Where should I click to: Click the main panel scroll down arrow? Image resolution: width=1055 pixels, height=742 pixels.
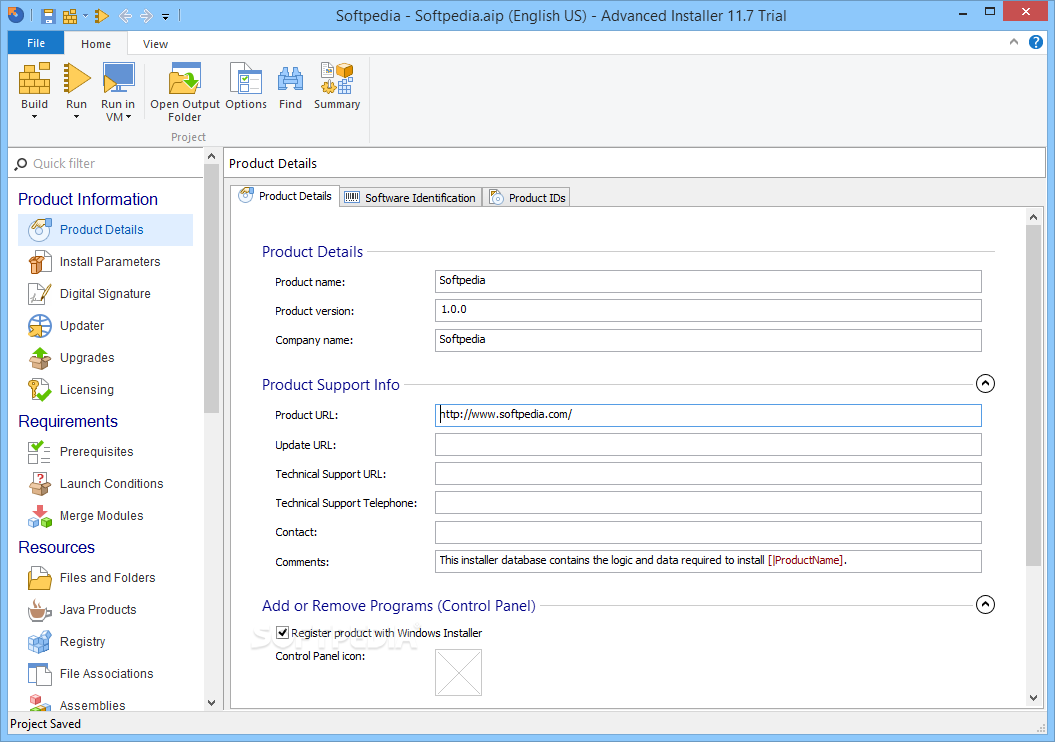coord(1033,698)
